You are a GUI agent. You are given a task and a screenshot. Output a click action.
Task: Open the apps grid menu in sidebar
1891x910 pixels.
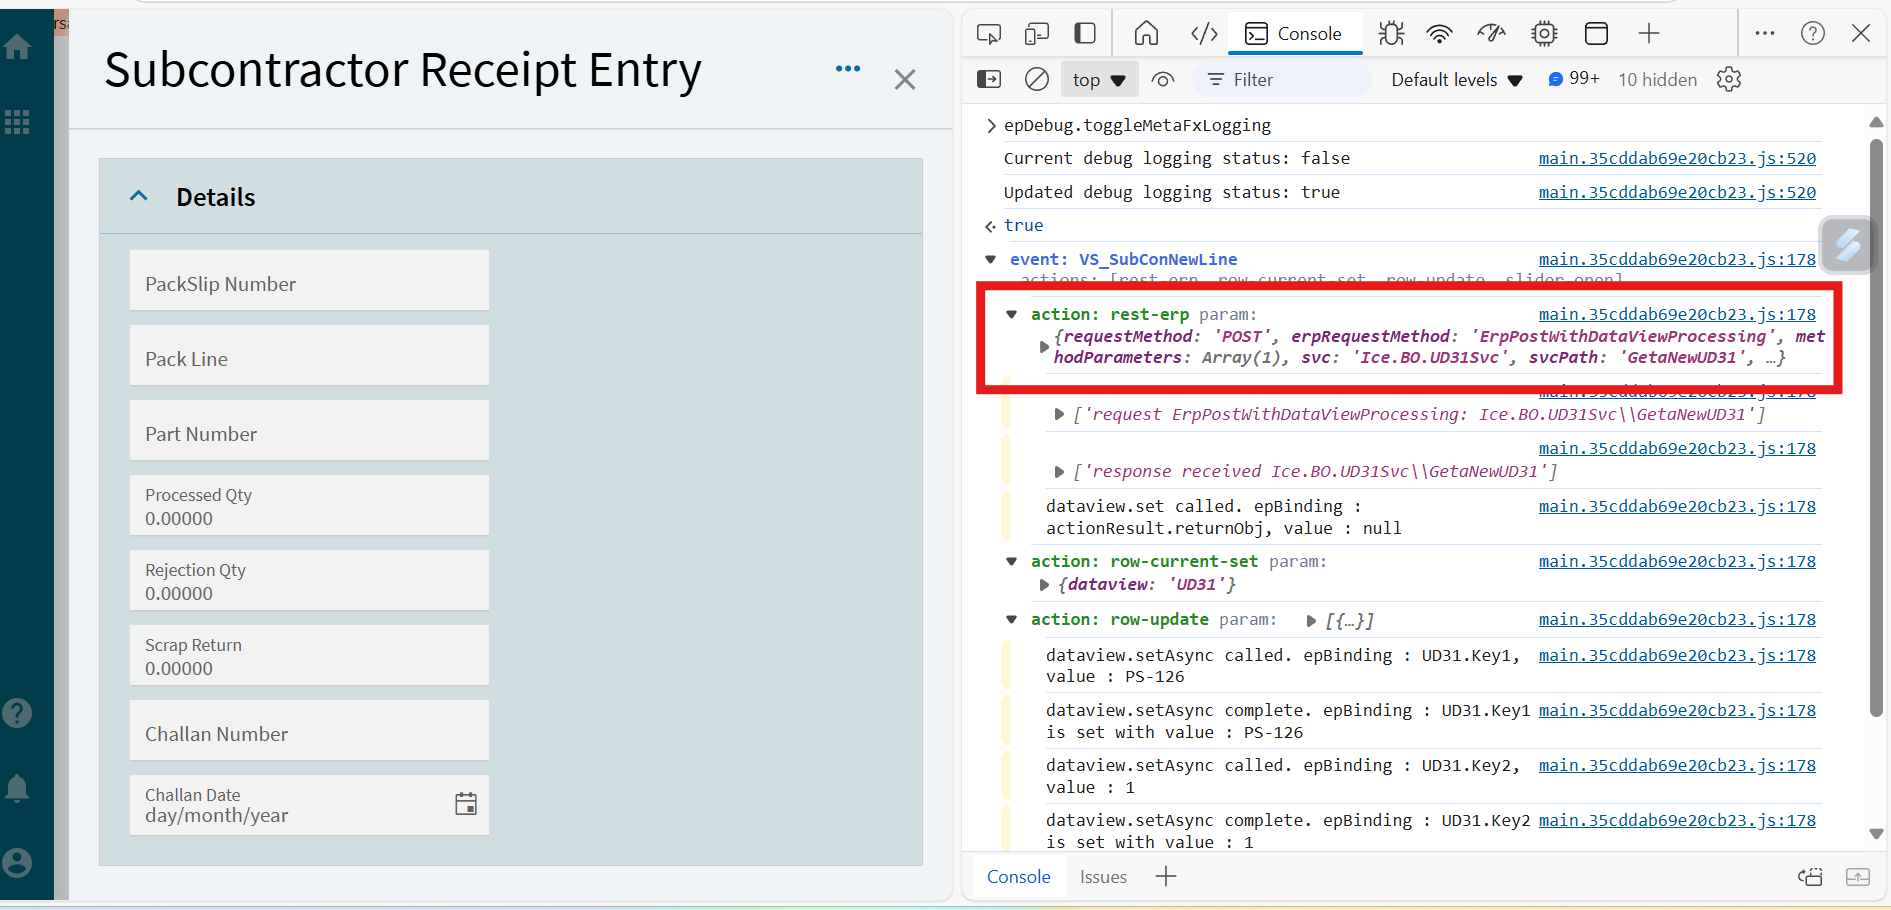coord(17,122)
